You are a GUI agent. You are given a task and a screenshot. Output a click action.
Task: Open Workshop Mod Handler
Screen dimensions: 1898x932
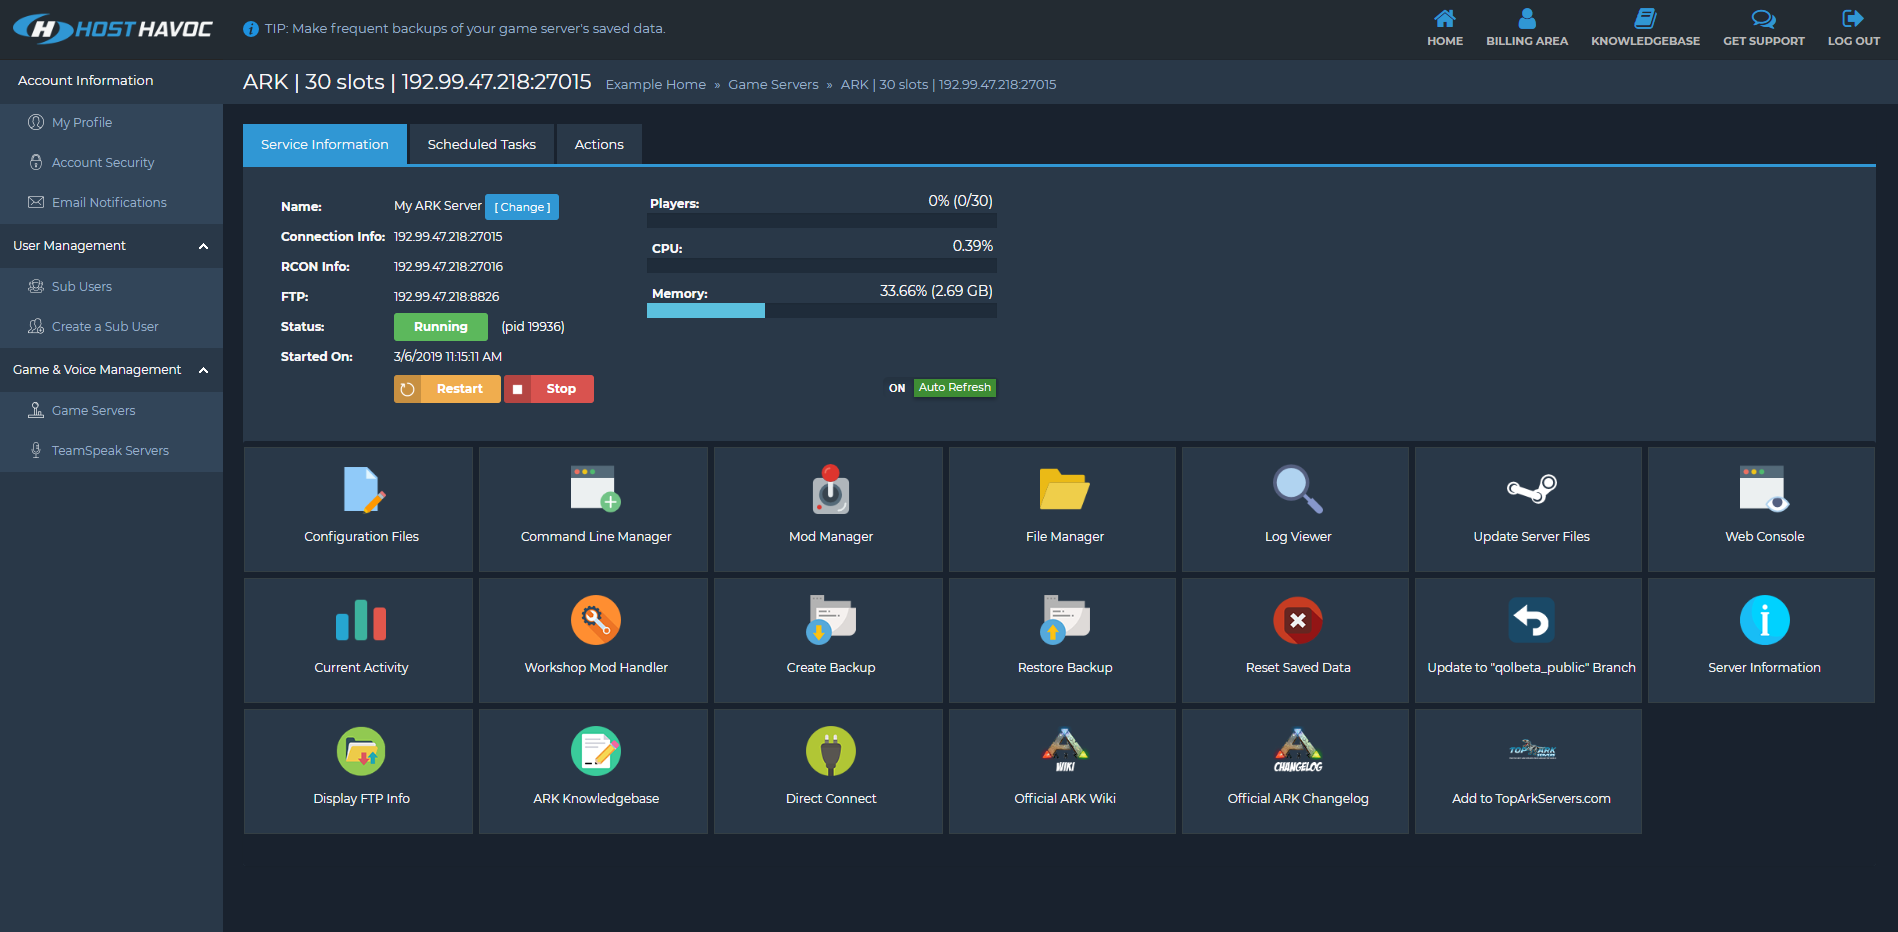595,640
